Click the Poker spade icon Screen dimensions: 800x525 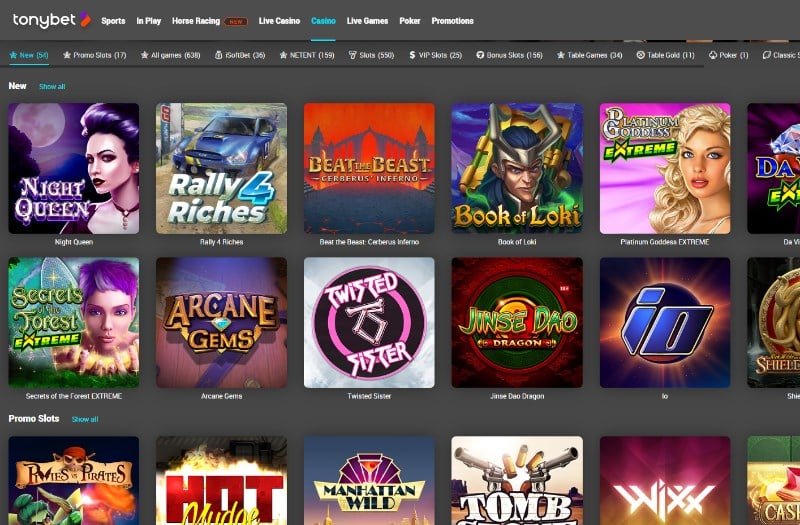pos(713,55)
